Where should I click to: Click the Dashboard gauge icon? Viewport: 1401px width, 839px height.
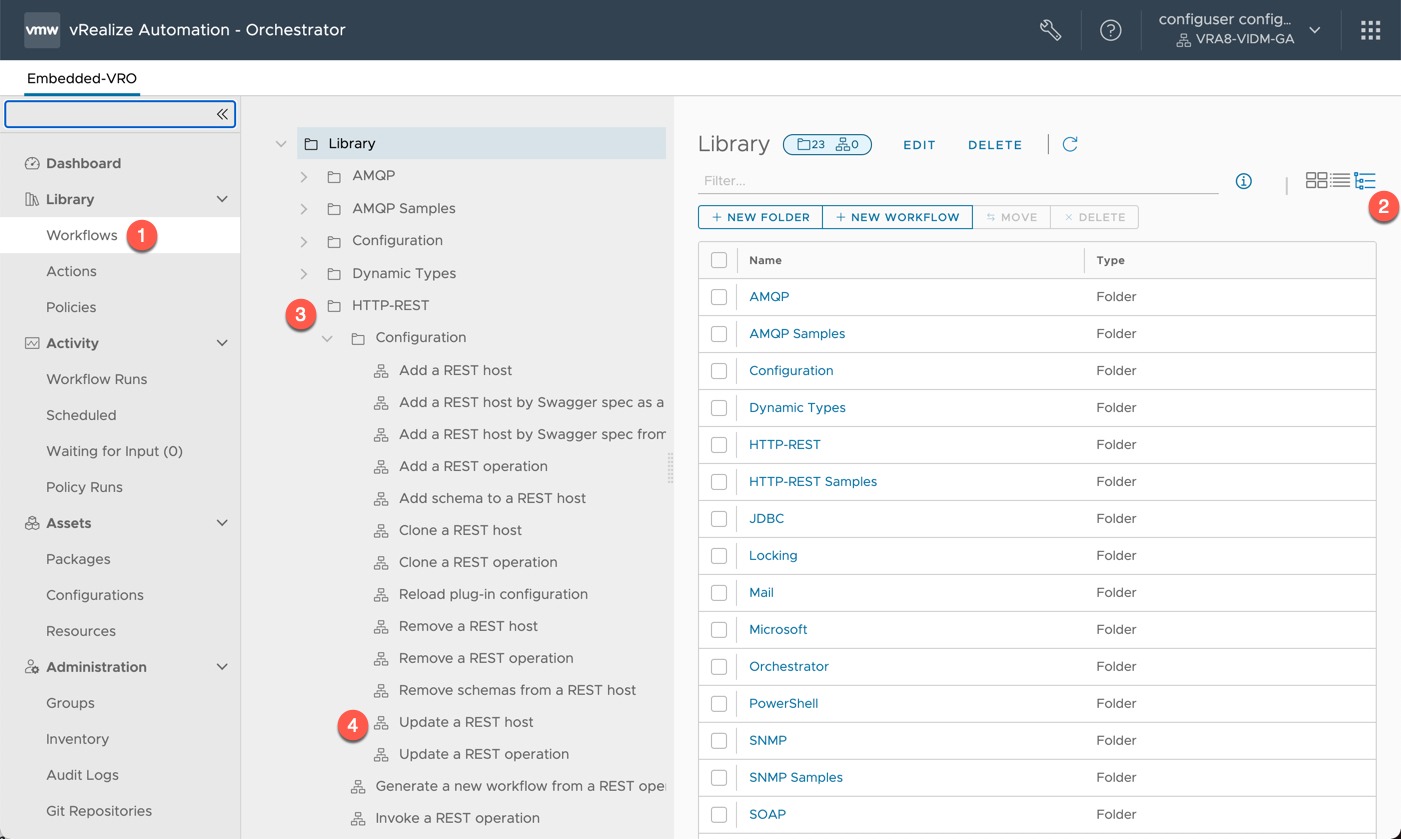pos(32,163)
